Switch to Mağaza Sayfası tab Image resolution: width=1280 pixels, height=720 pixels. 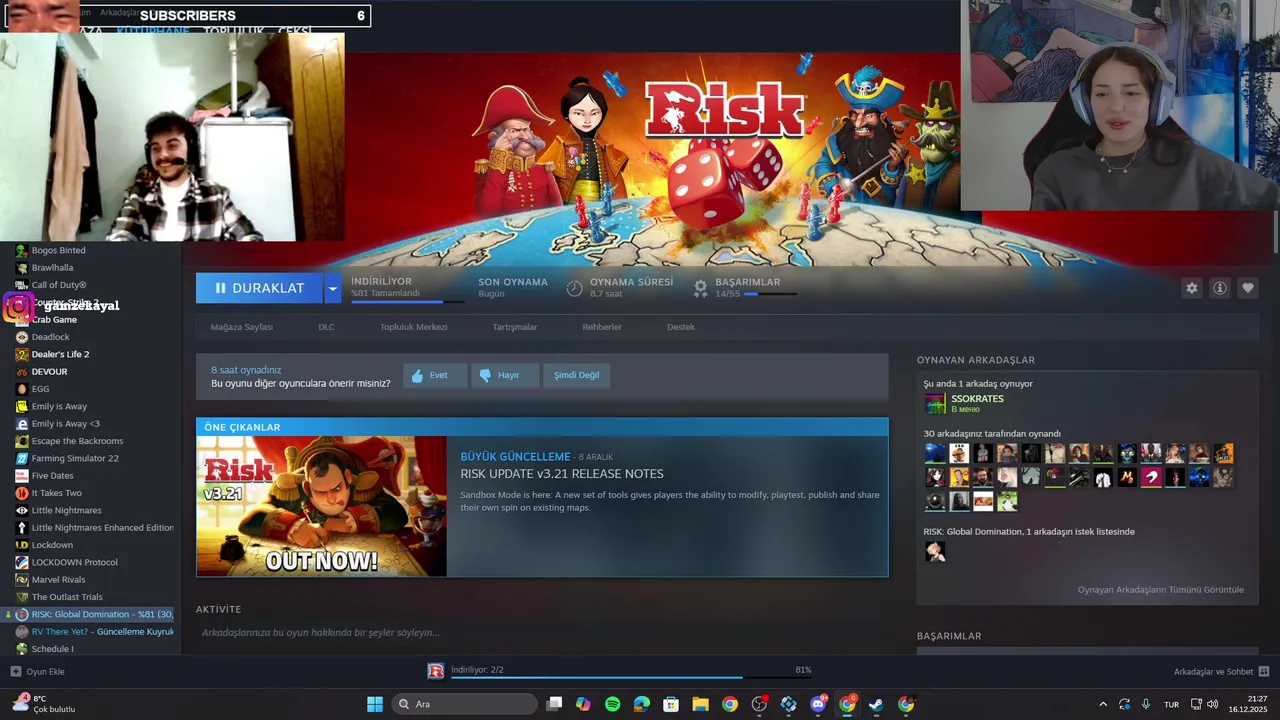[241, 327]
